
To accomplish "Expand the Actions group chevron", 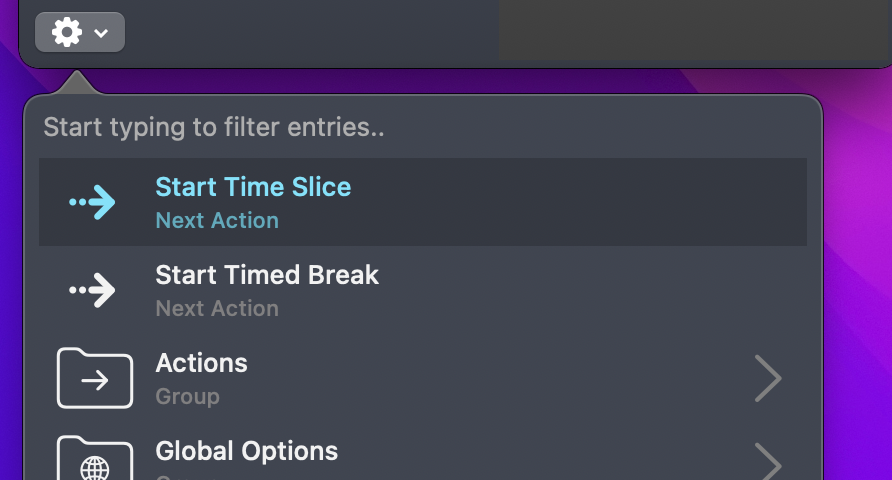I will coord(768,378).
